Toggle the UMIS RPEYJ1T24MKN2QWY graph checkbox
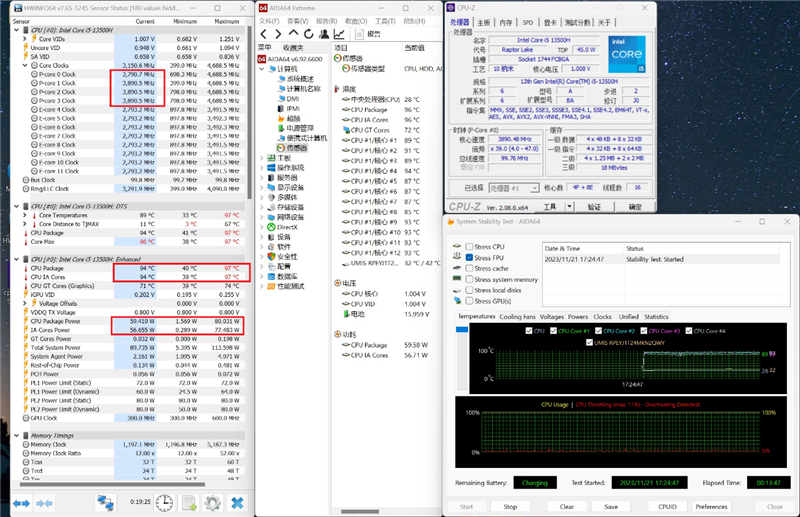800x517 pixels. 589,342
